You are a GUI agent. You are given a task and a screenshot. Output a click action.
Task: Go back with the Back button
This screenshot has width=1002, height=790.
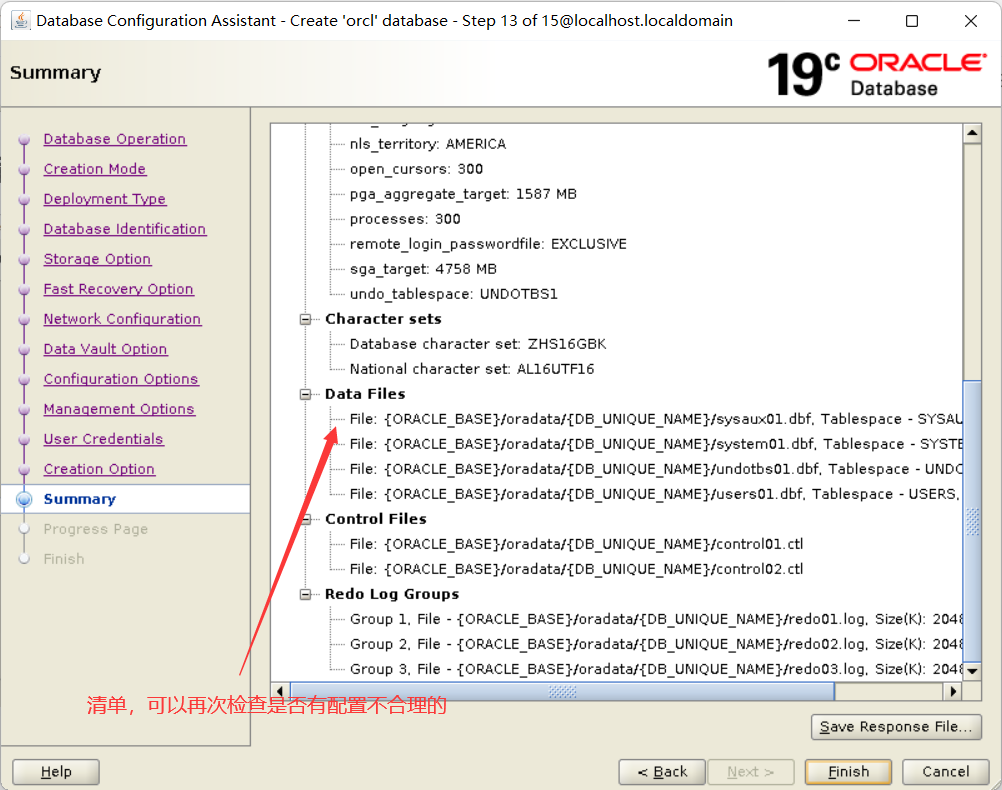click(662, 771)
